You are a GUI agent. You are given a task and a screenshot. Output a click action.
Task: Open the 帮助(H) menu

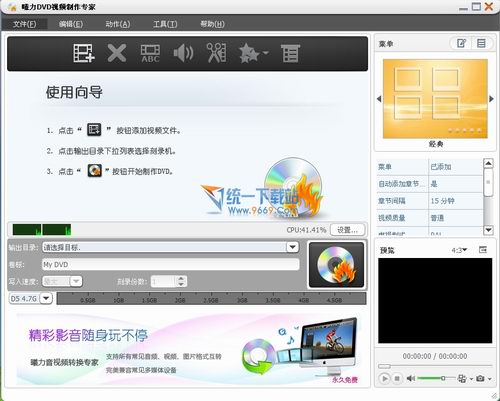click(212, 24)
